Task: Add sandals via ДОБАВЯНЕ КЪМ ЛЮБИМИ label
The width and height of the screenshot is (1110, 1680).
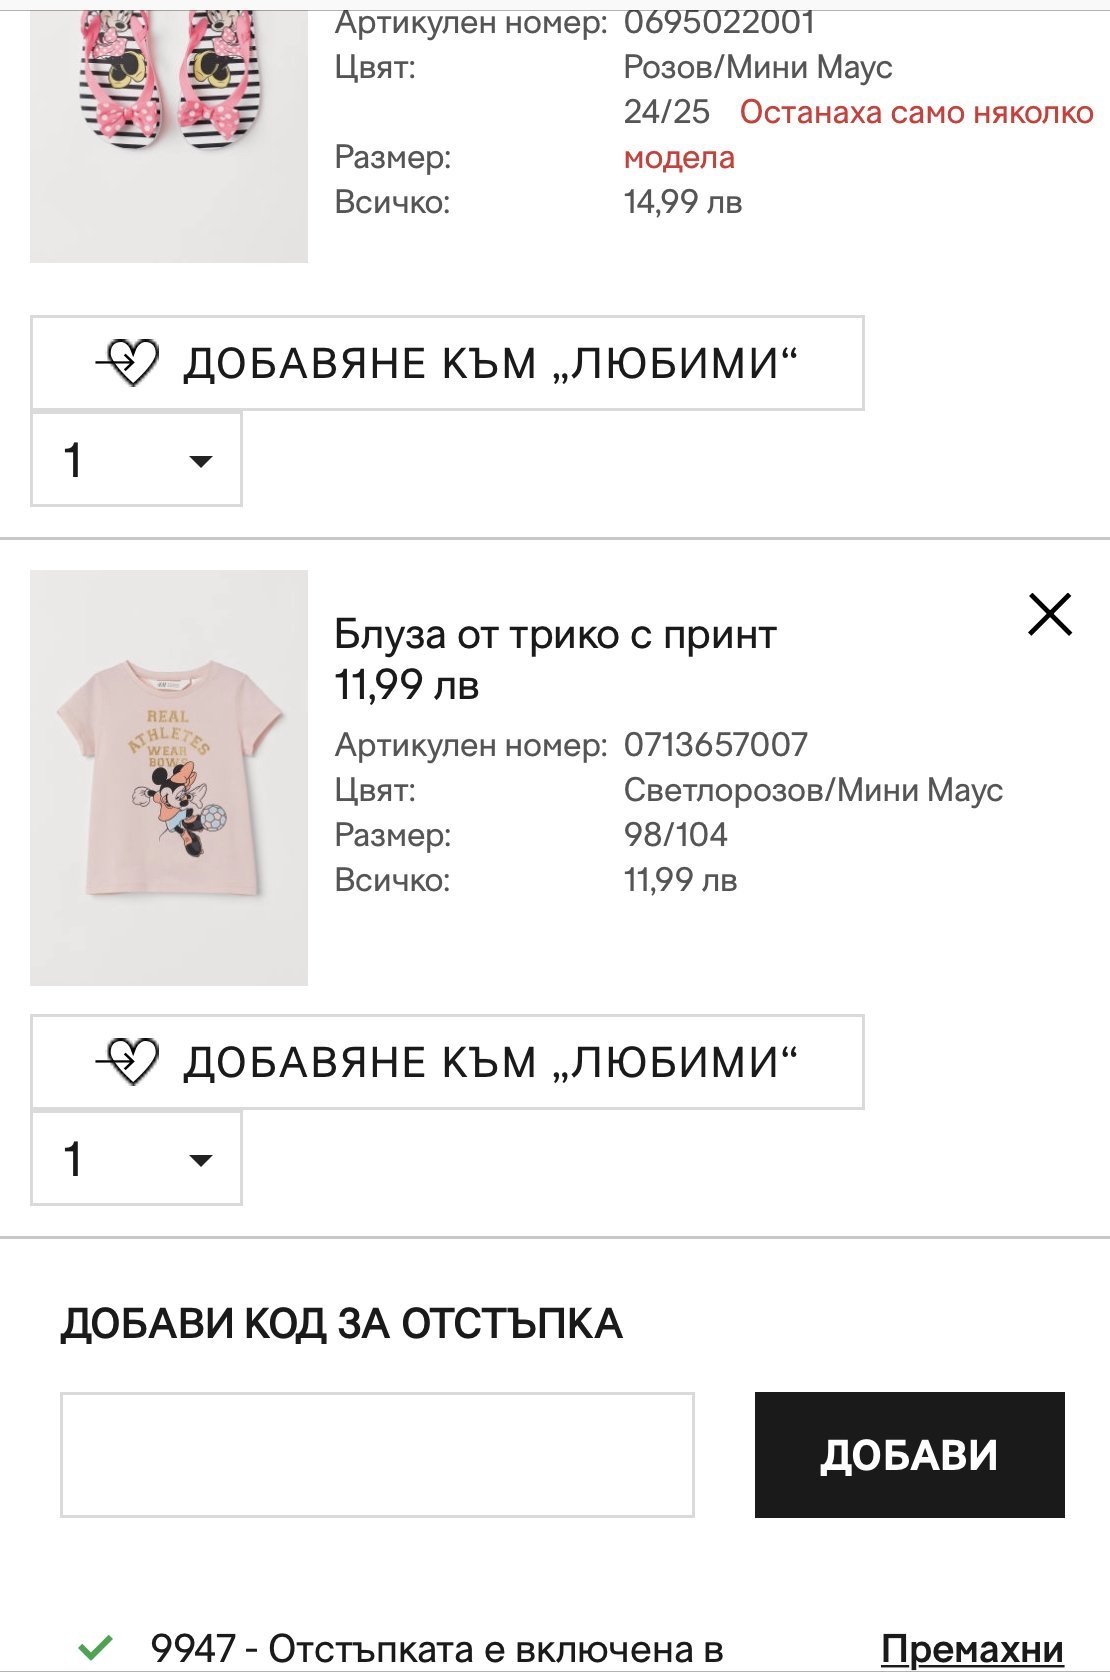Action: coord(490,364)
